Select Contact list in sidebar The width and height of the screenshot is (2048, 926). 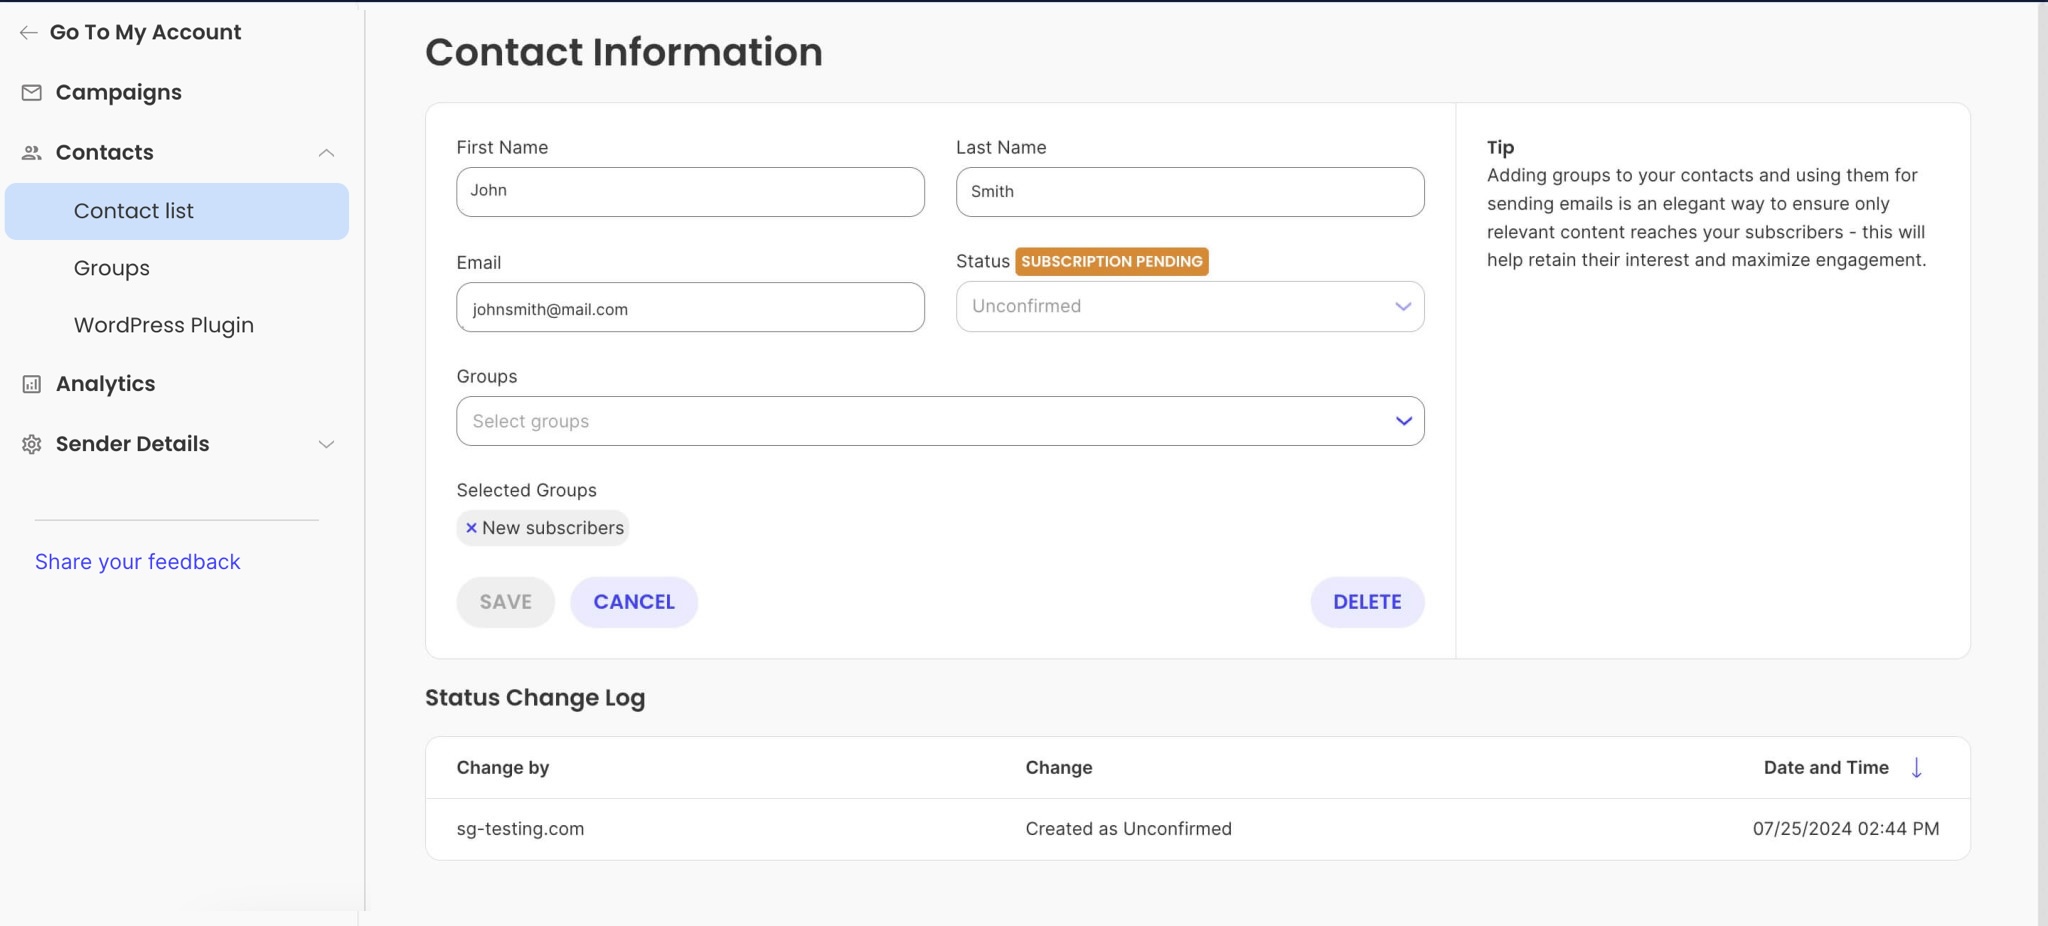(x=177, y=211)
